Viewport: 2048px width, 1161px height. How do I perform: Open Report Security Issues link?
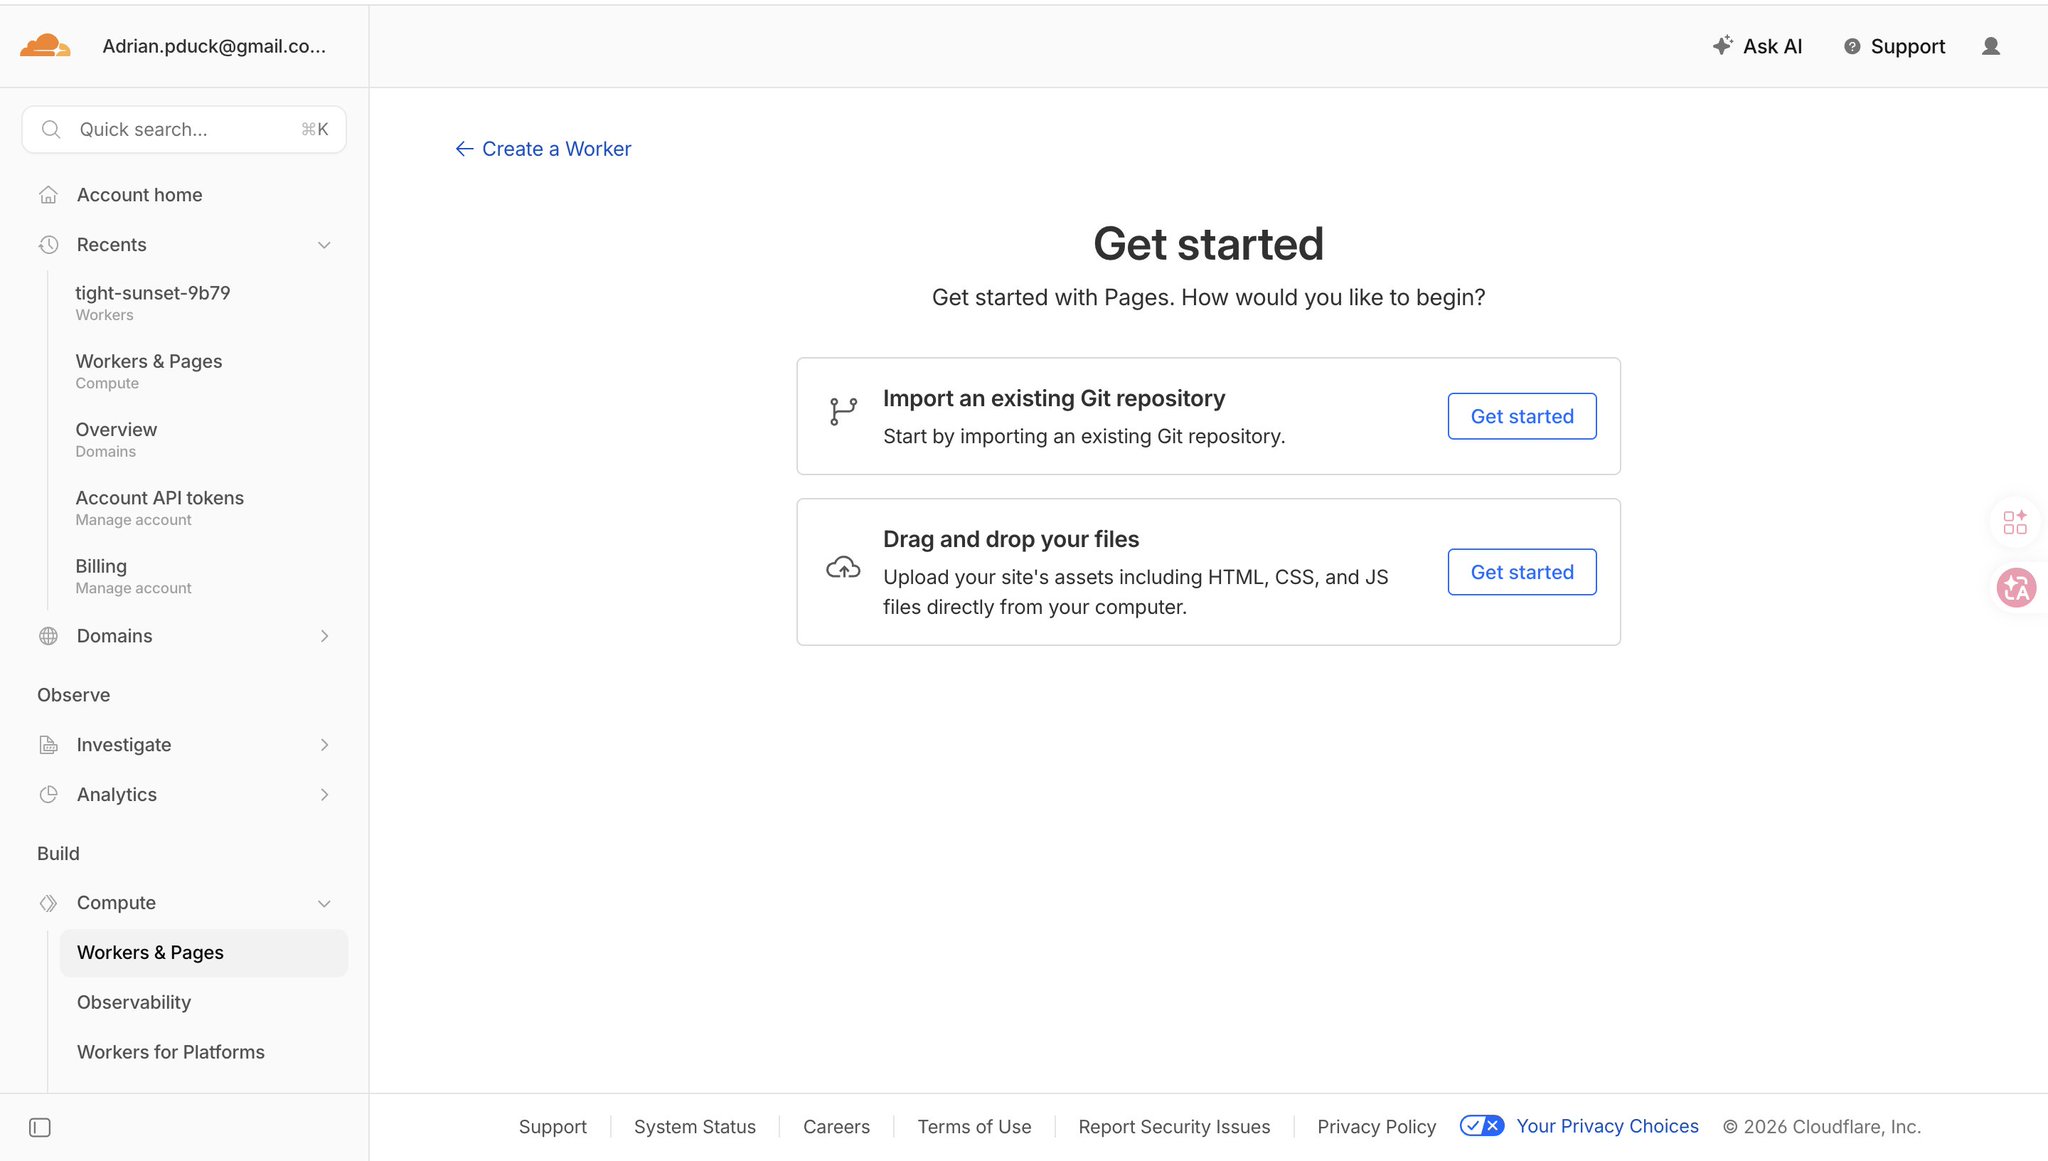tap(1174, 1127)
